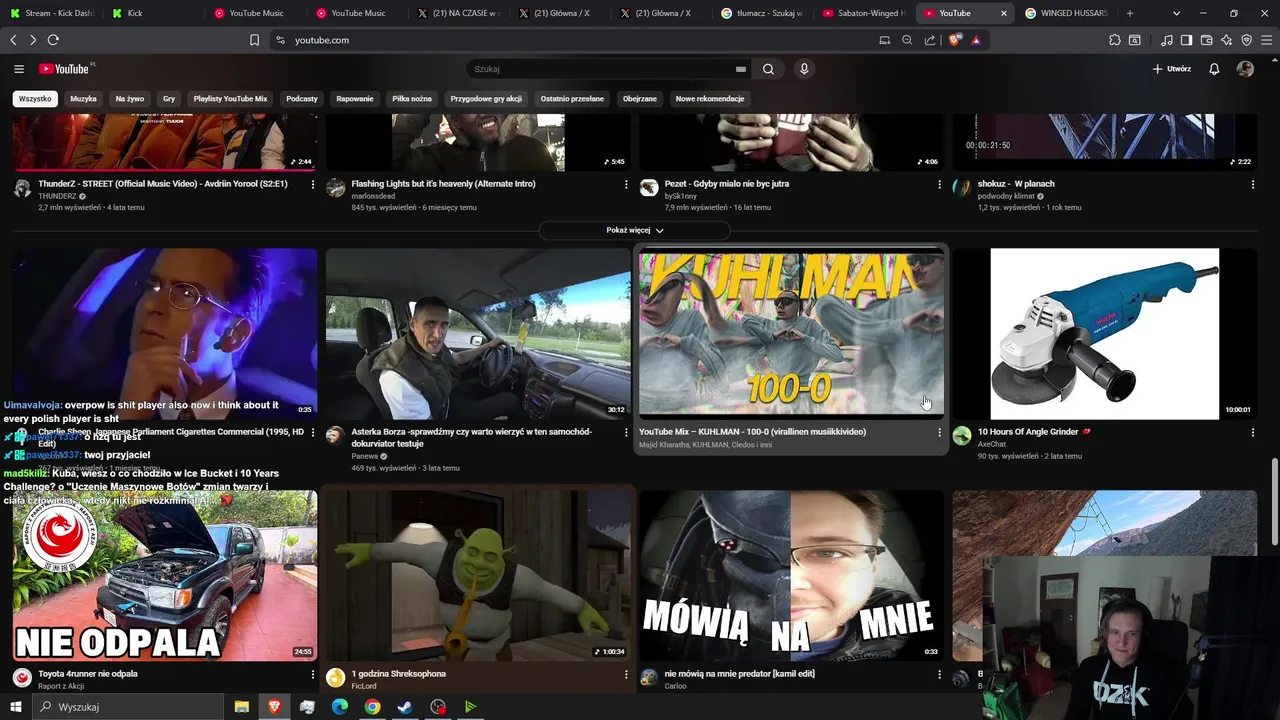Open Brave Leo AI sparkle icon
Image resolution: width=1280 pixels, height=720 pixels.
pos(1226,40)
